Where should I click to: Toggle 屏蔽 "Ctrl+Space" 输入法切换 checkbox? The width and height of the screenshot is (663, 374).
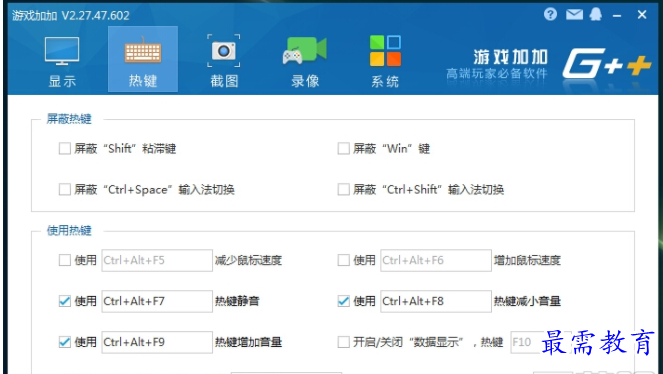(x=65, y=189)
